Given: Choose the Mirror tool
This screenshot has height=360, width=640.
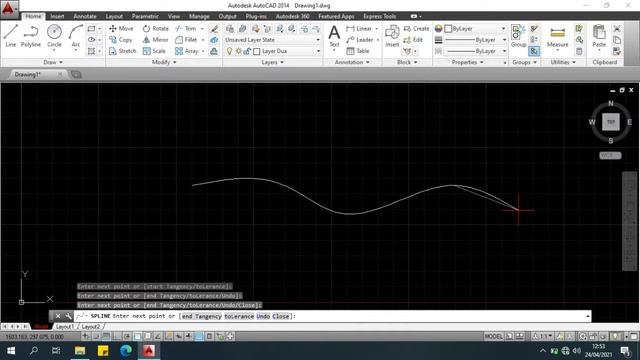Looking at the screenshot, I should [156, 40].
